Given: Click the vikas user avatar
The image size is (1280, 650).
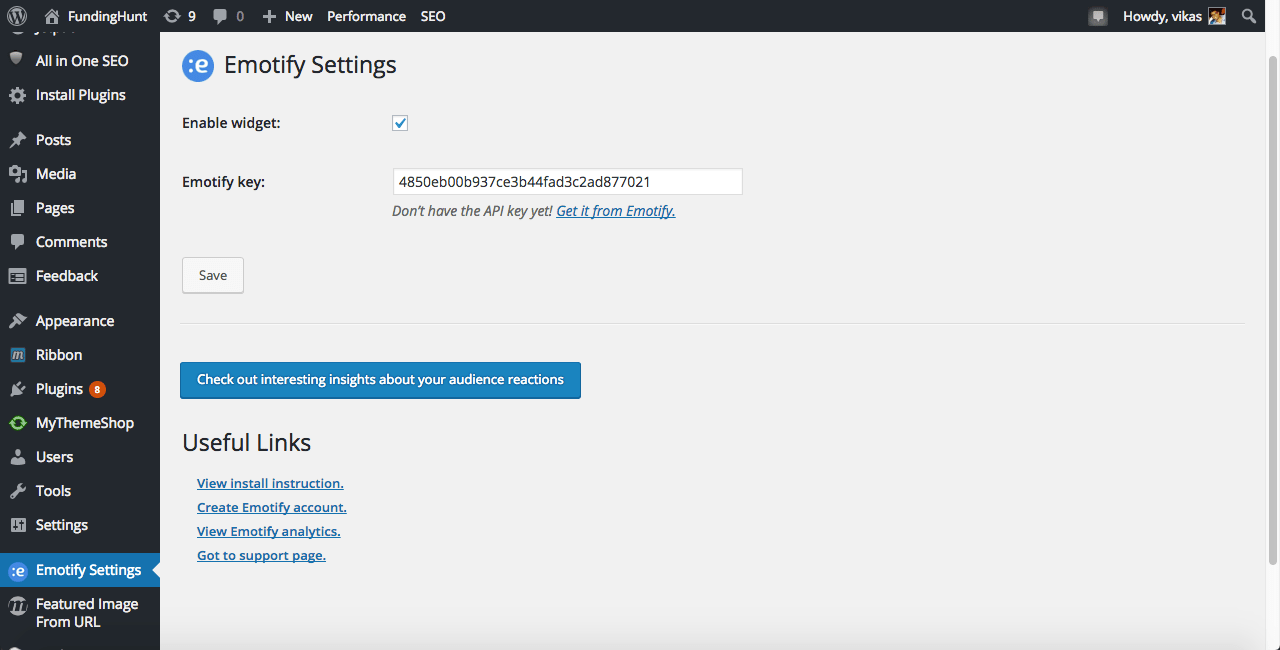Looking at the screenshot, I should 1217,16.
